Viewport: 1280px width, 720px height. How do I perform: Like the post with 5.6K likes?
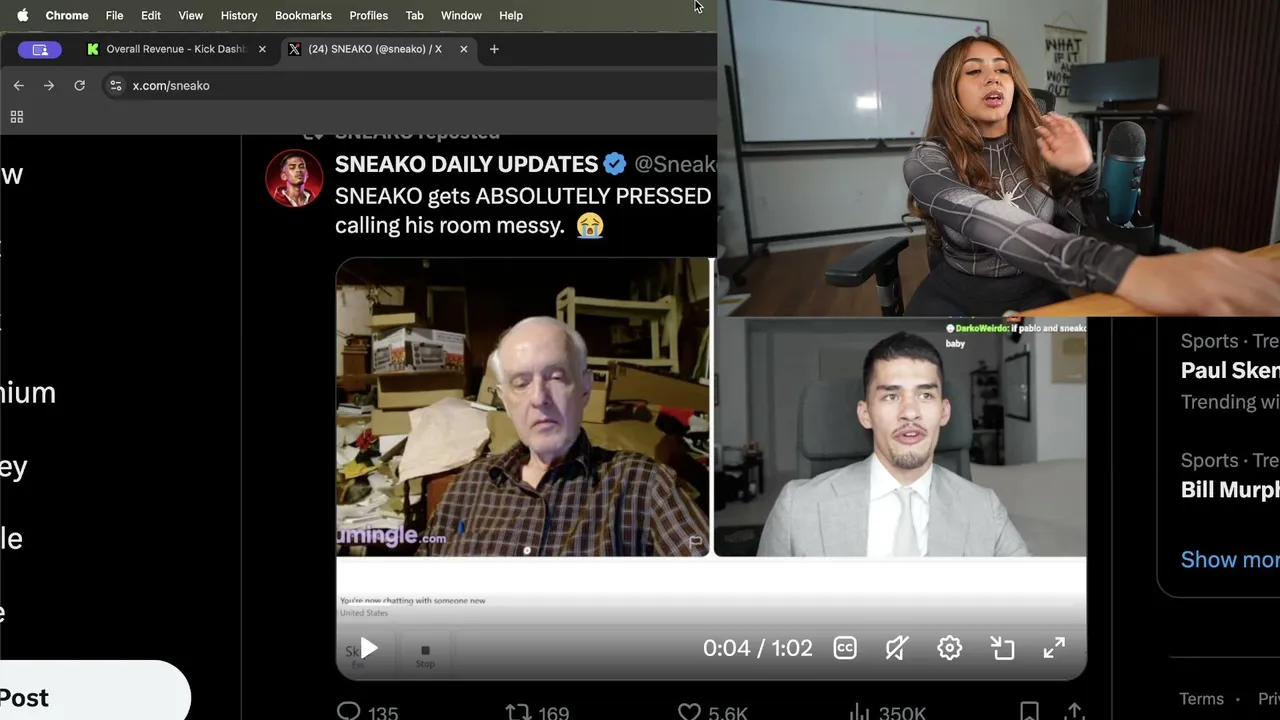pos(712,713)
